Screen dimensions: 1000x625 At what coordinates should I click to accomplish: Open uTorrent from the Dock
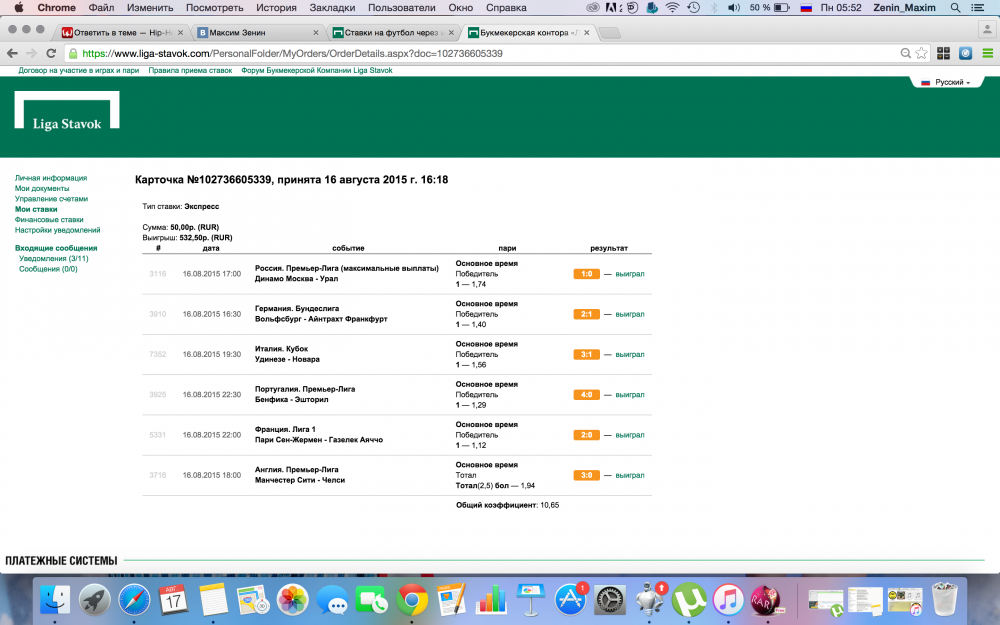tap(689, 600)
